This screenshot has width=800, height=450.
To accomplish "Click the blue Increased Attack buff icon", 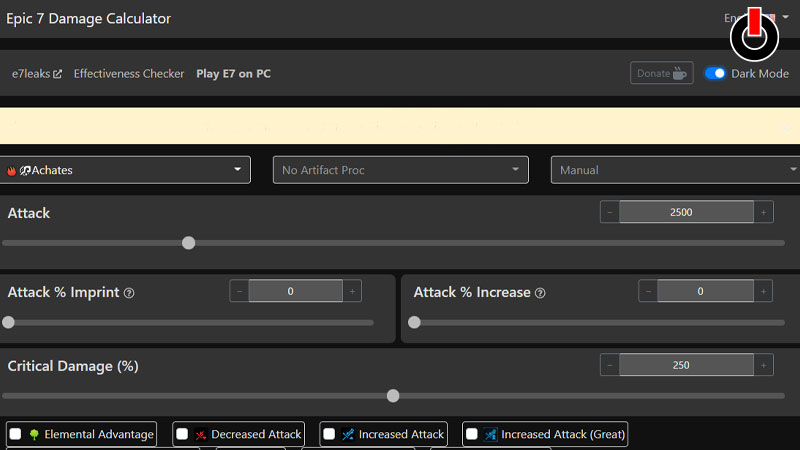I will coord(348,435).
